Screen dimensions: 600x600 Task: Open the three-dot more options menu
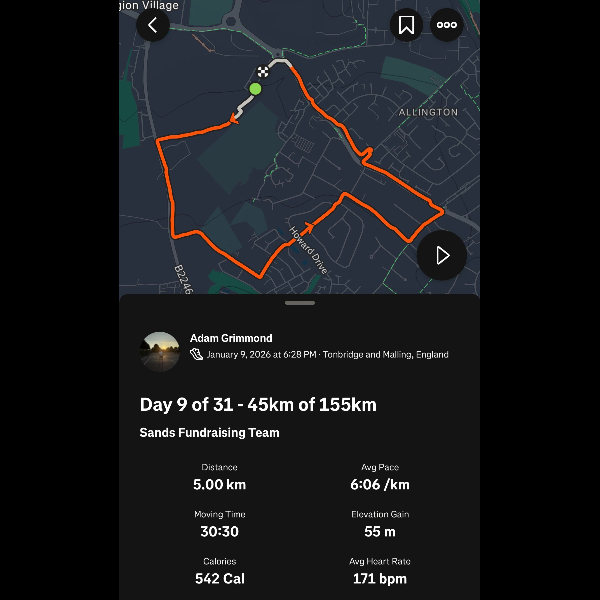pos(446,25)
